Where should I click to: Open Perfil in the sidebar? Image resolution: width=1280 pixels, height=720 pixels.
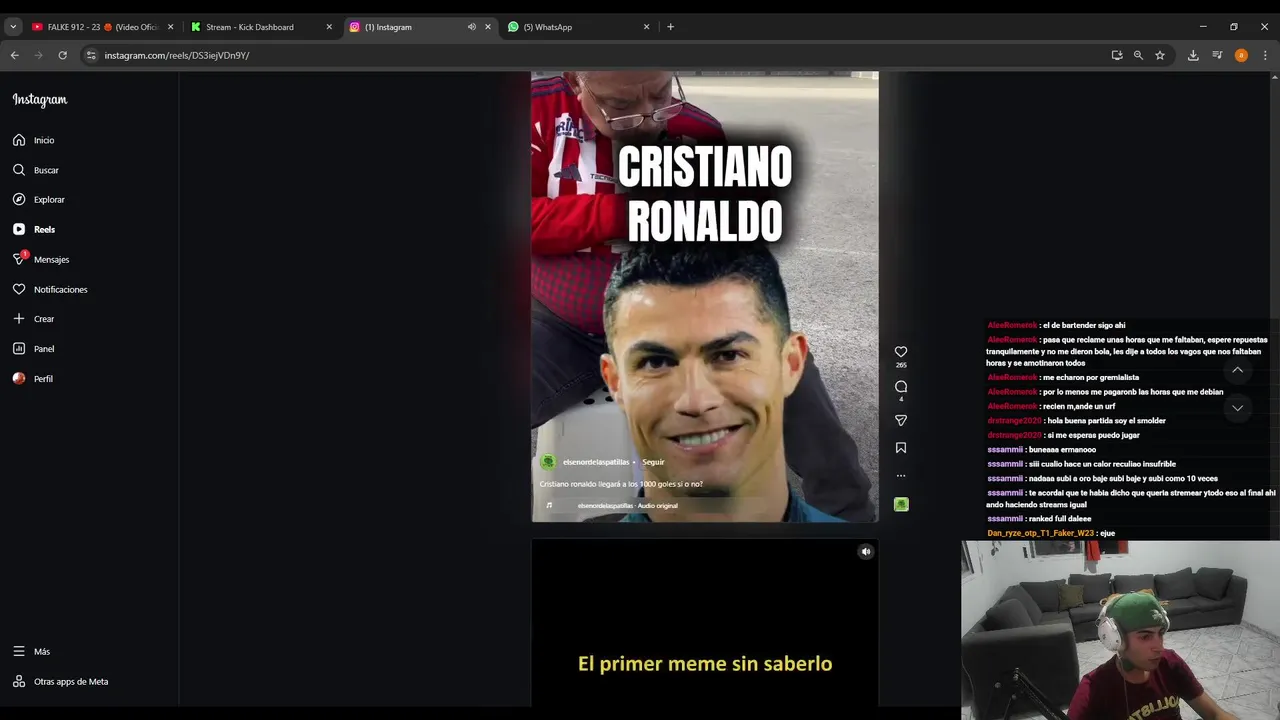(34, 379)
